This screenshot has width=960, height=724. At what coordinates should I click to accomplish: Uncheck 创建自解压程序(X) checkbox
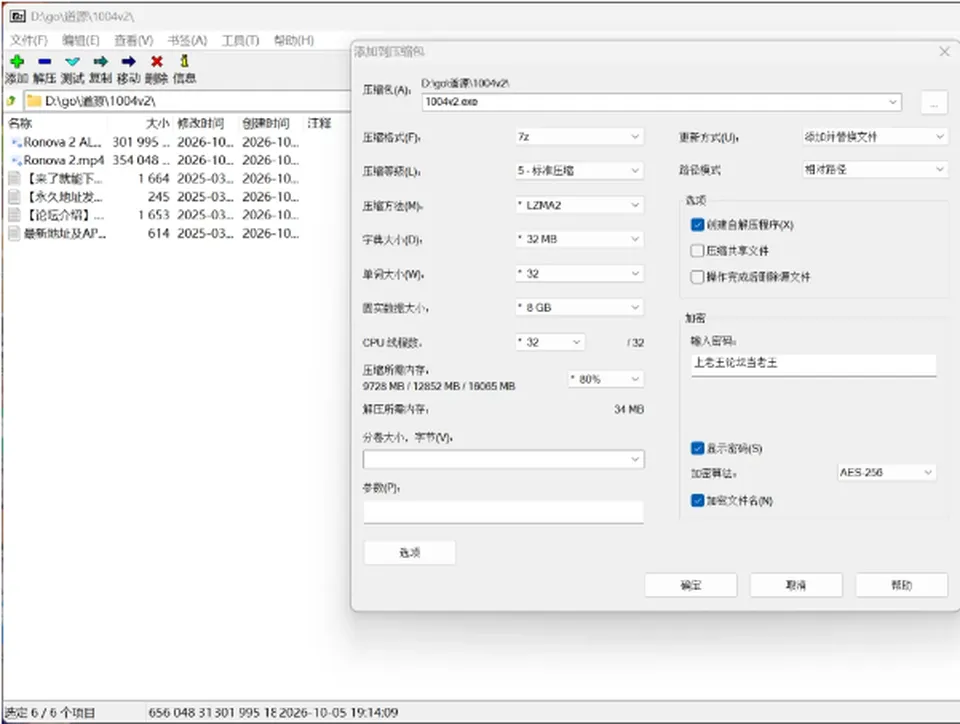[697, 225]
